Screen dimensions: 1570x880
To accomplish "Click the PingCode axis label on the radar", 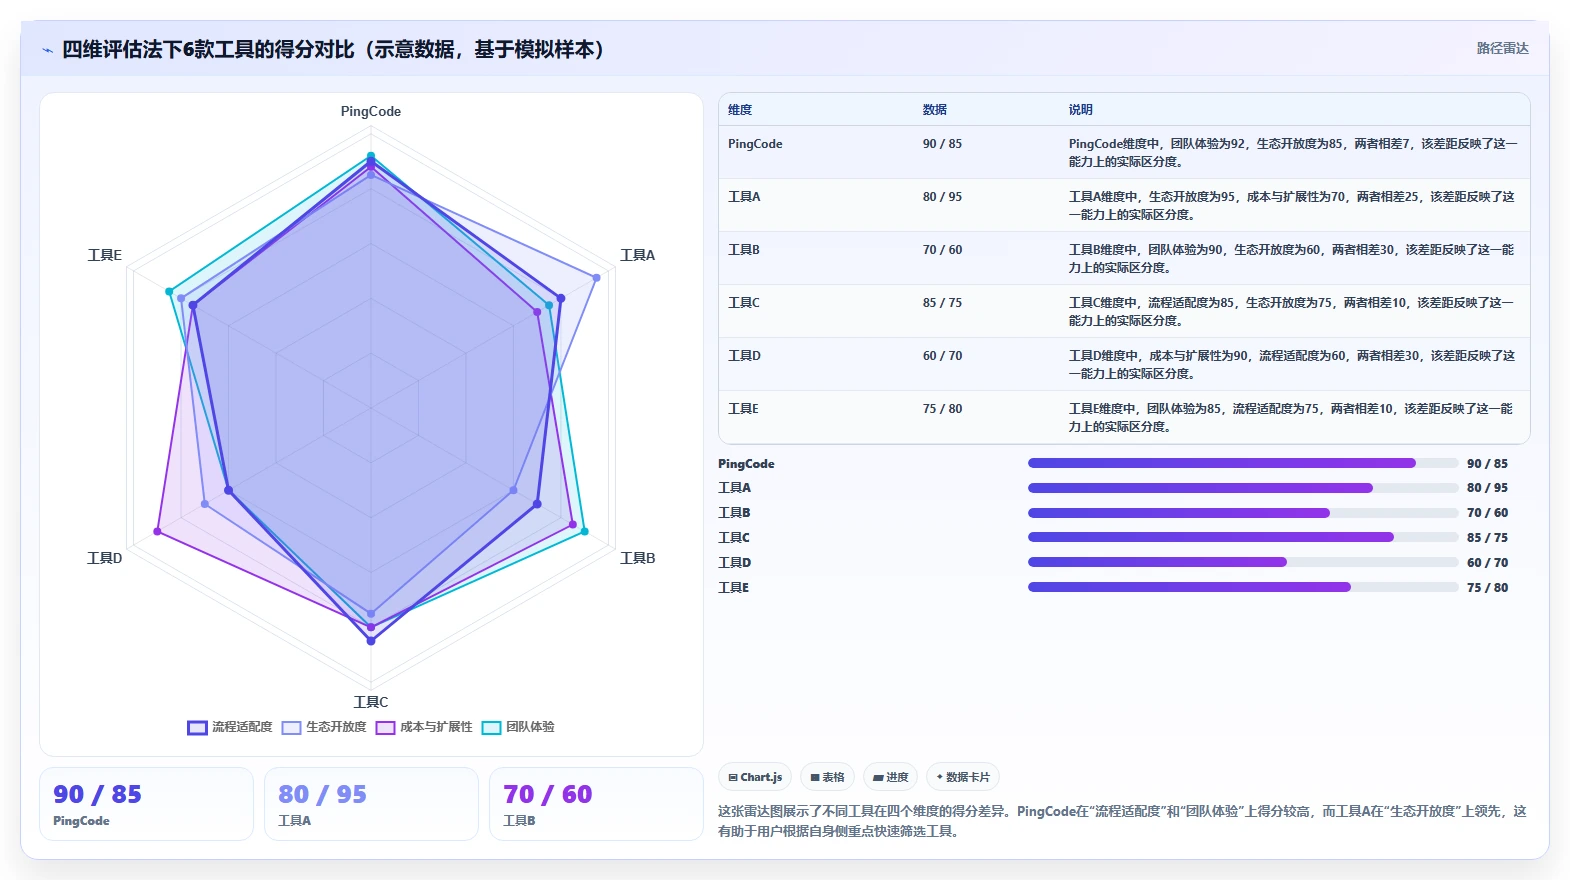I will coord(371,111).
